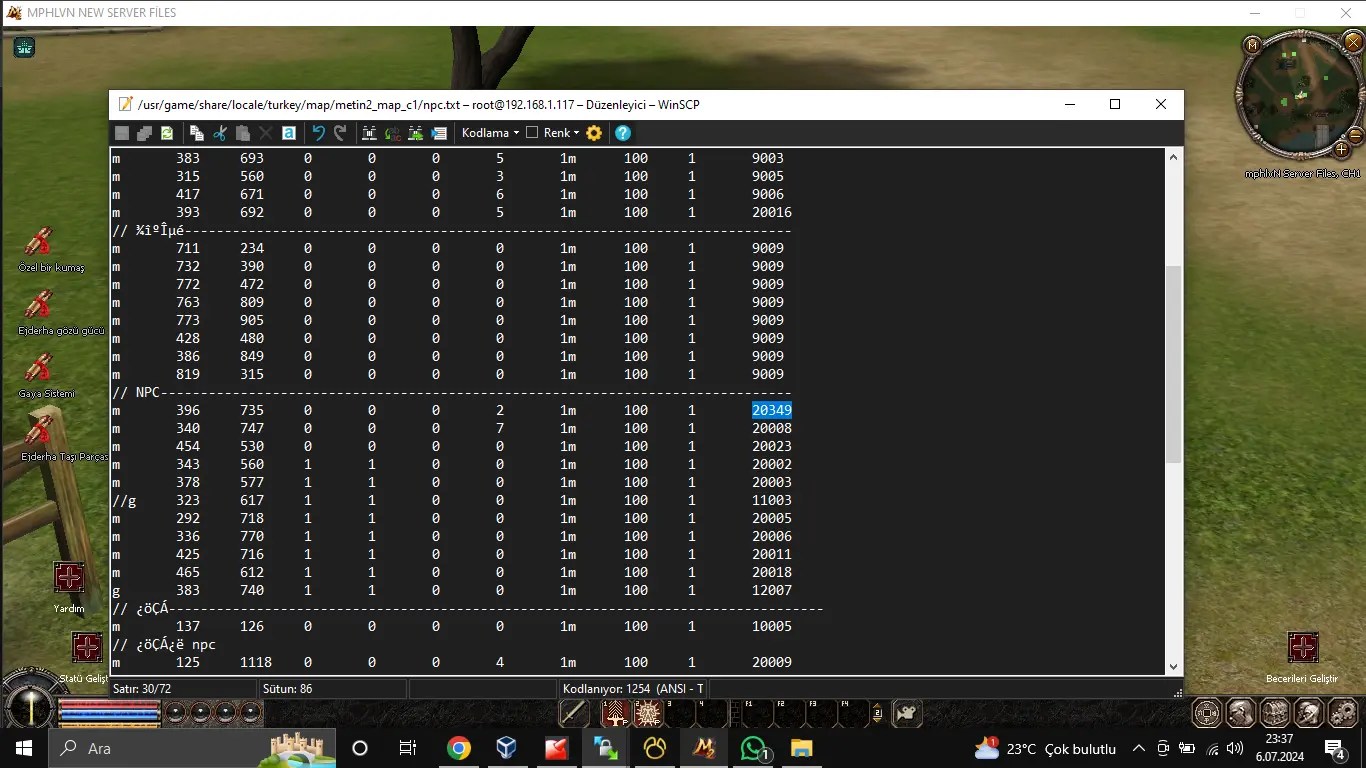
Task: Click the Satır: 30/72 status field
Action: 183,689
